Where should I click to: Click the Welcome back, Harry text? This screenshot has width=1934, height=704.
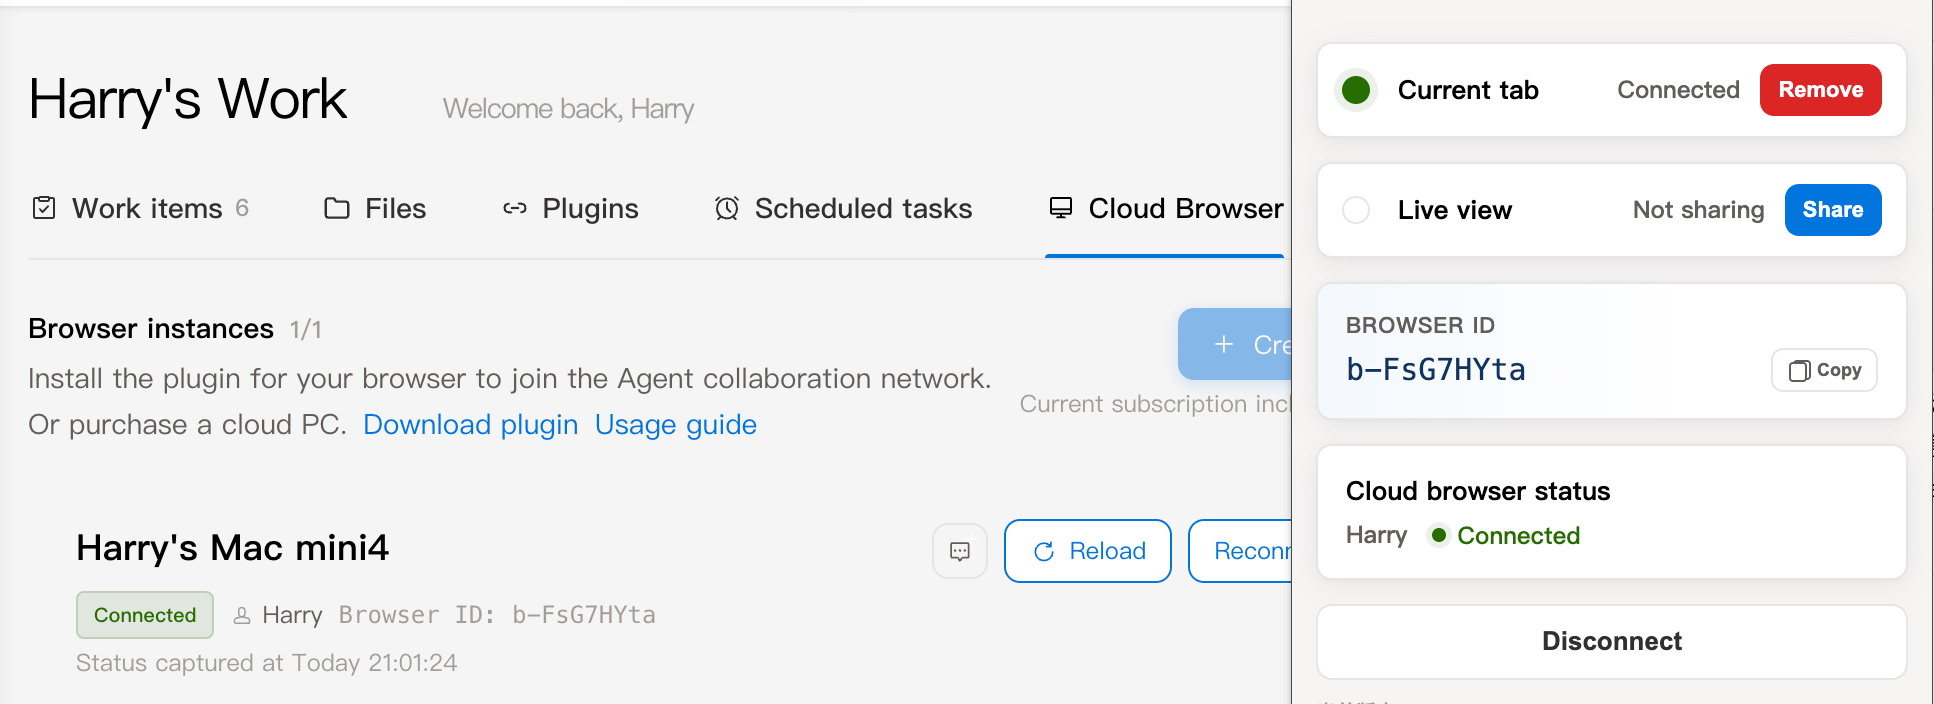pyautogui.click(x=568, y=108)
